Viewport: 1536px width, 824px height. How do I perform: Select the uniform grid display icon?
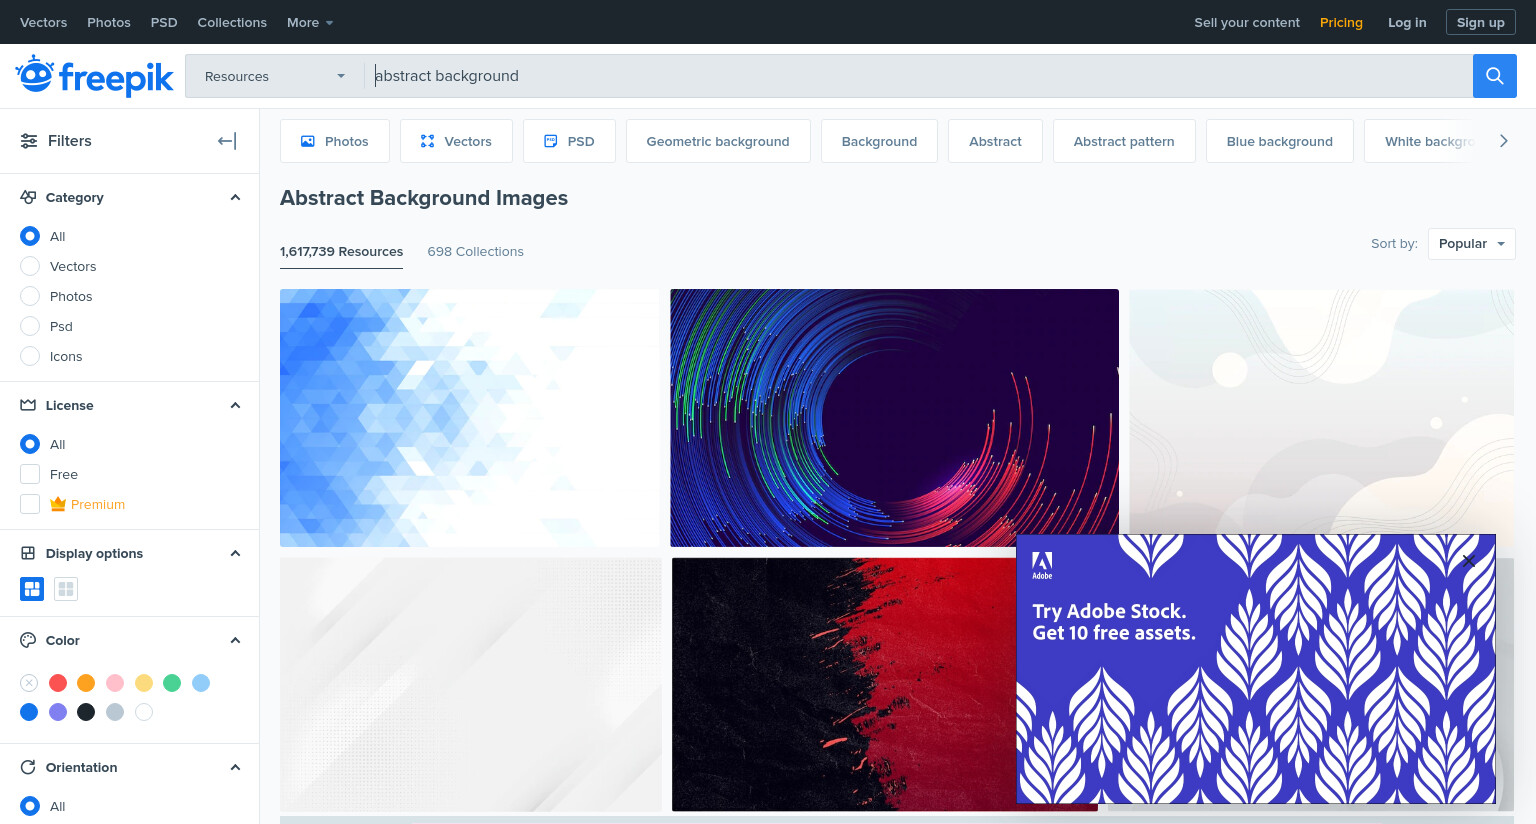(x=66, y=589)
